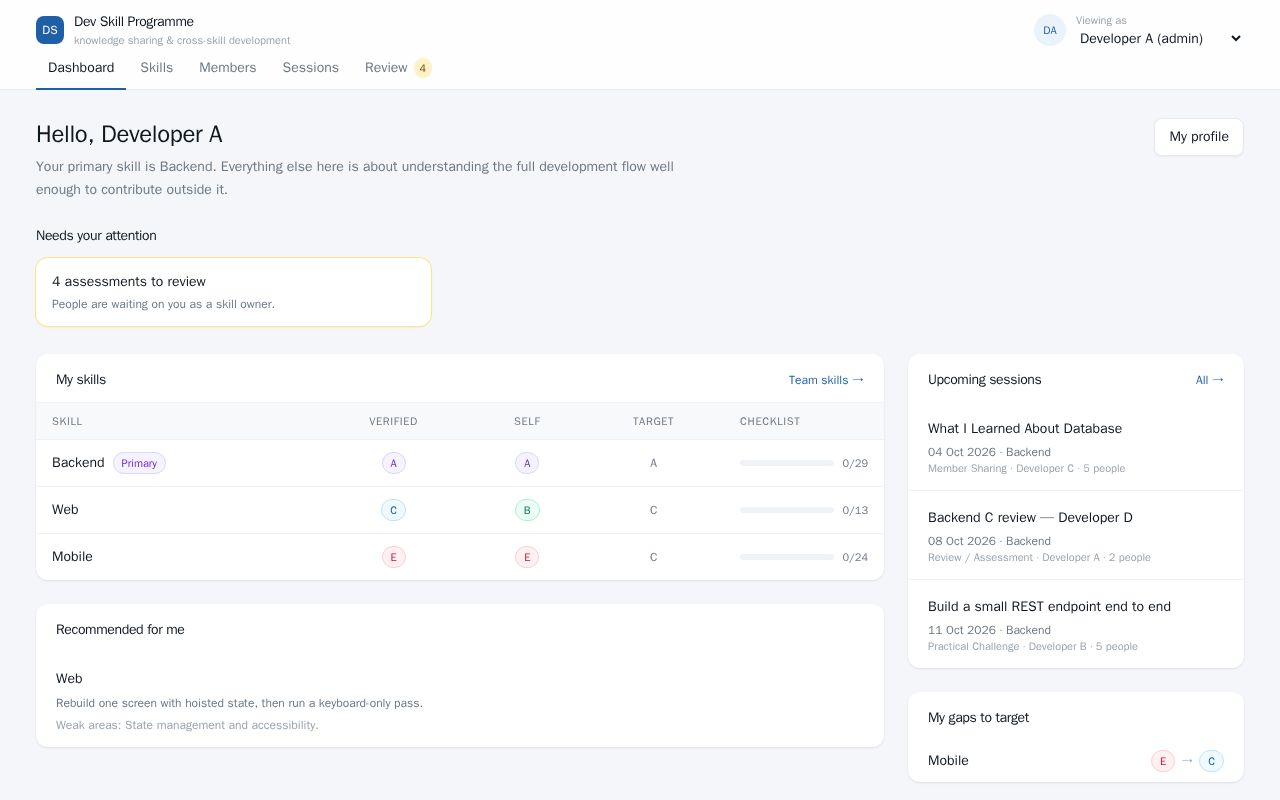Click the DA user avatar

coord(1050,30)
